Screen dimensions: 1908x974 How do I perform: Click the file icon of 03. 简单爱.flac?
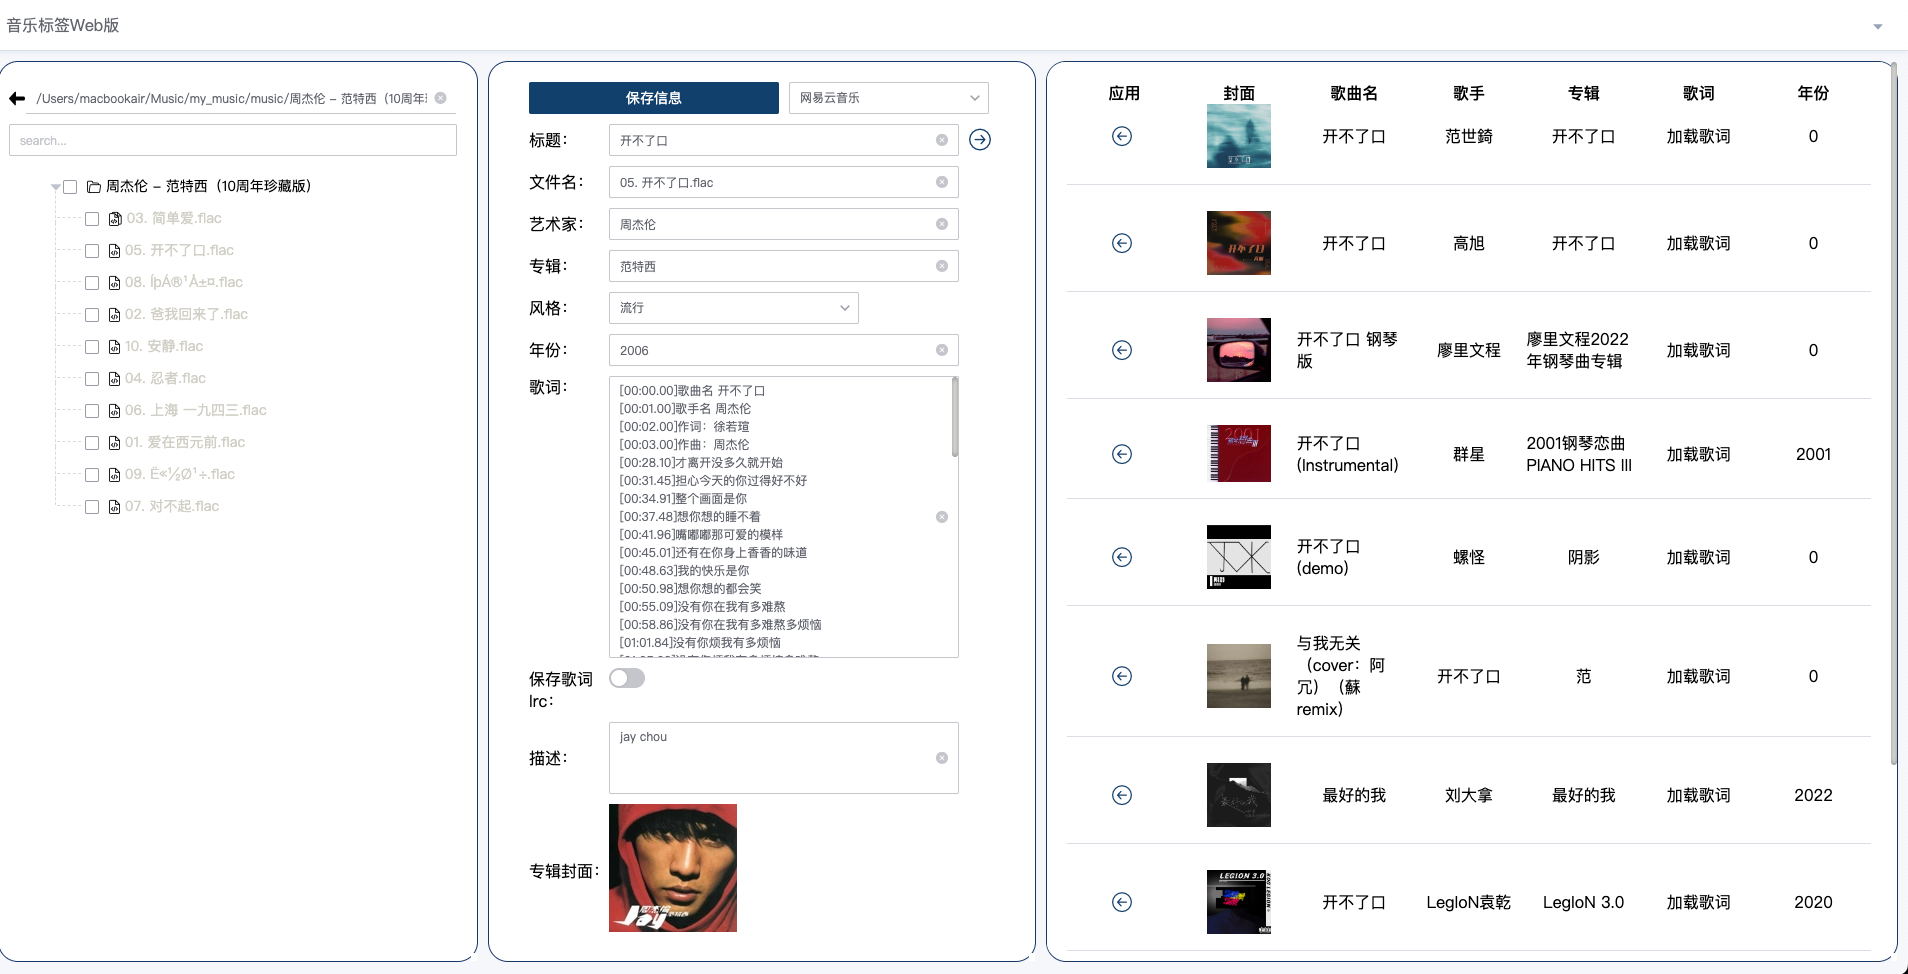click(115, 219)
